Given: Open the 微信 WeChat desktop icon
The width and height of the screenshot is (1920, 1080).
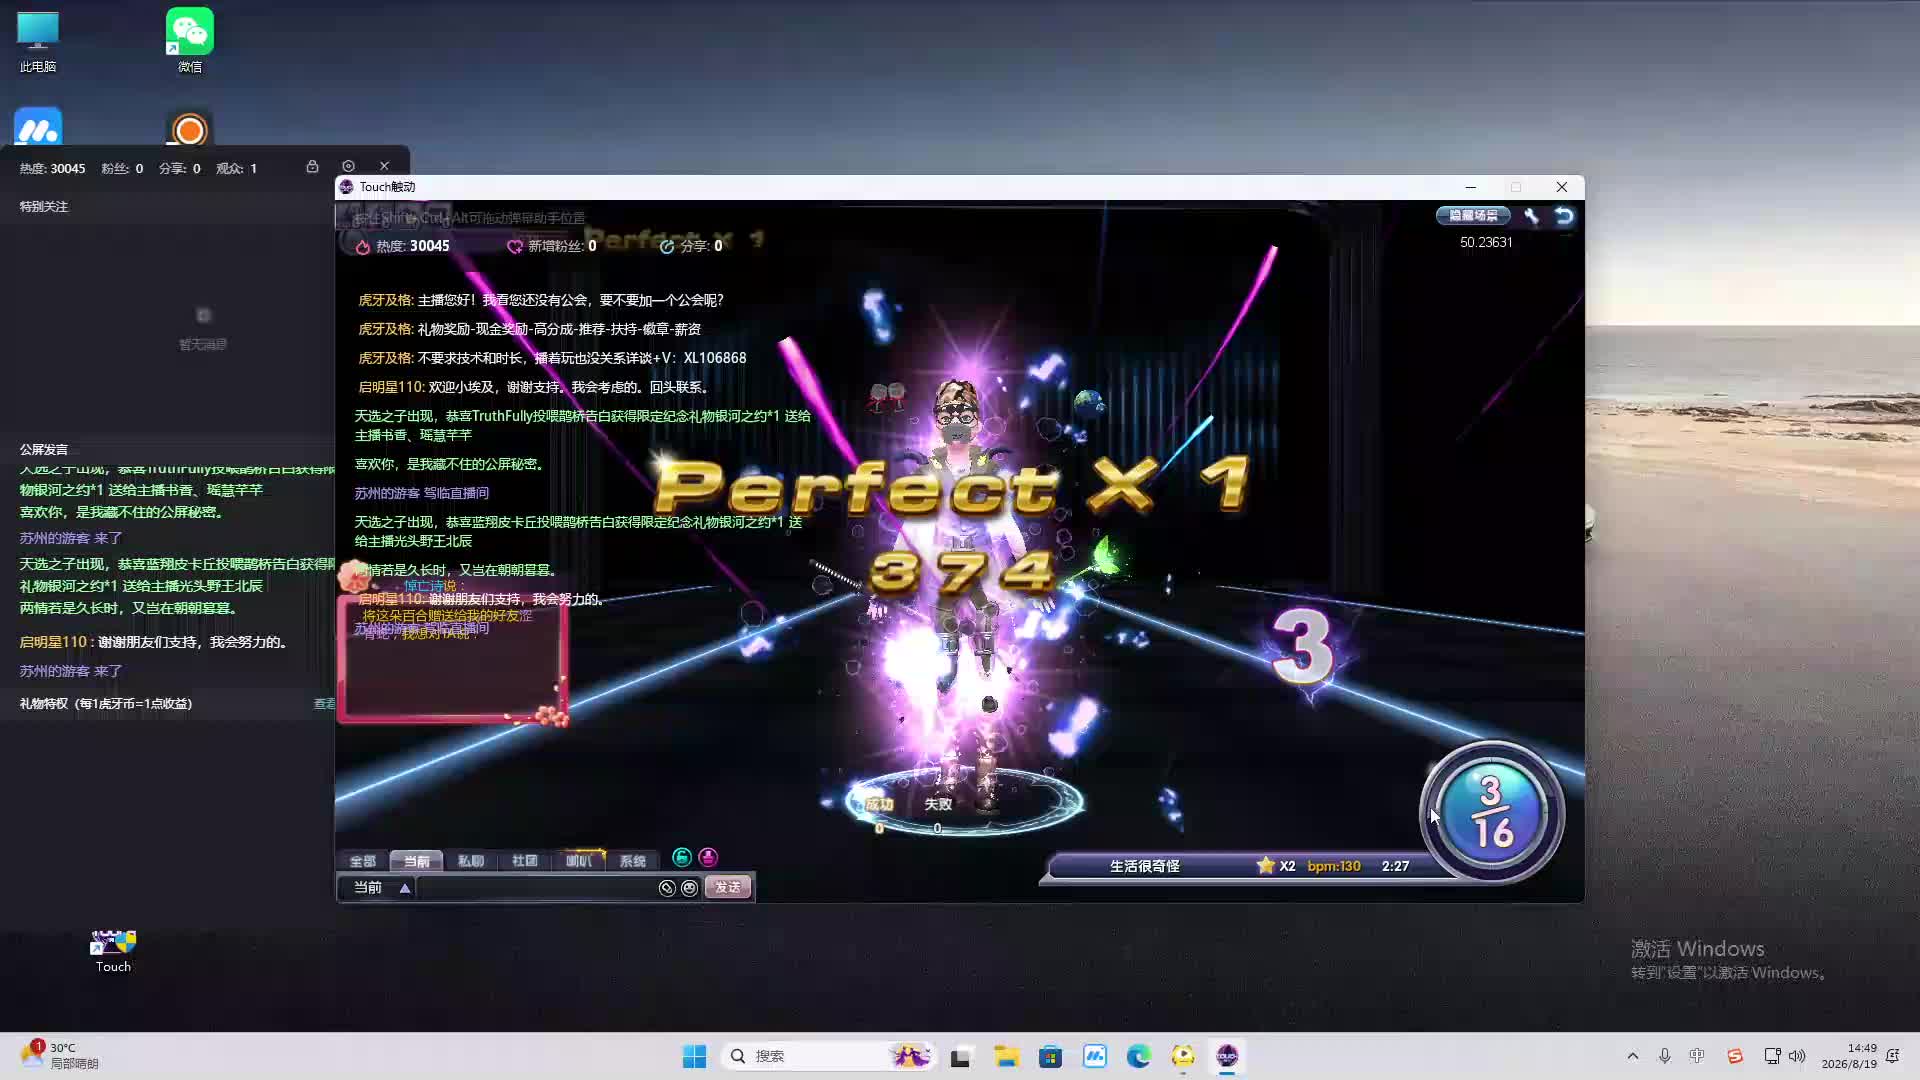Looking at the screenshot, I should point(190,42).
